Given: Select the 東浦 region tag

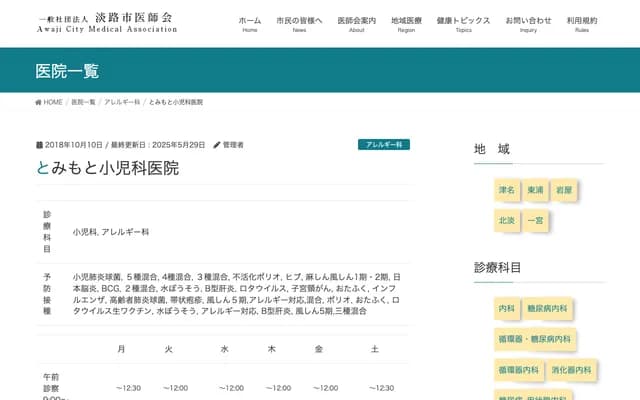Looking at the screenshot, I should point(536,189).
